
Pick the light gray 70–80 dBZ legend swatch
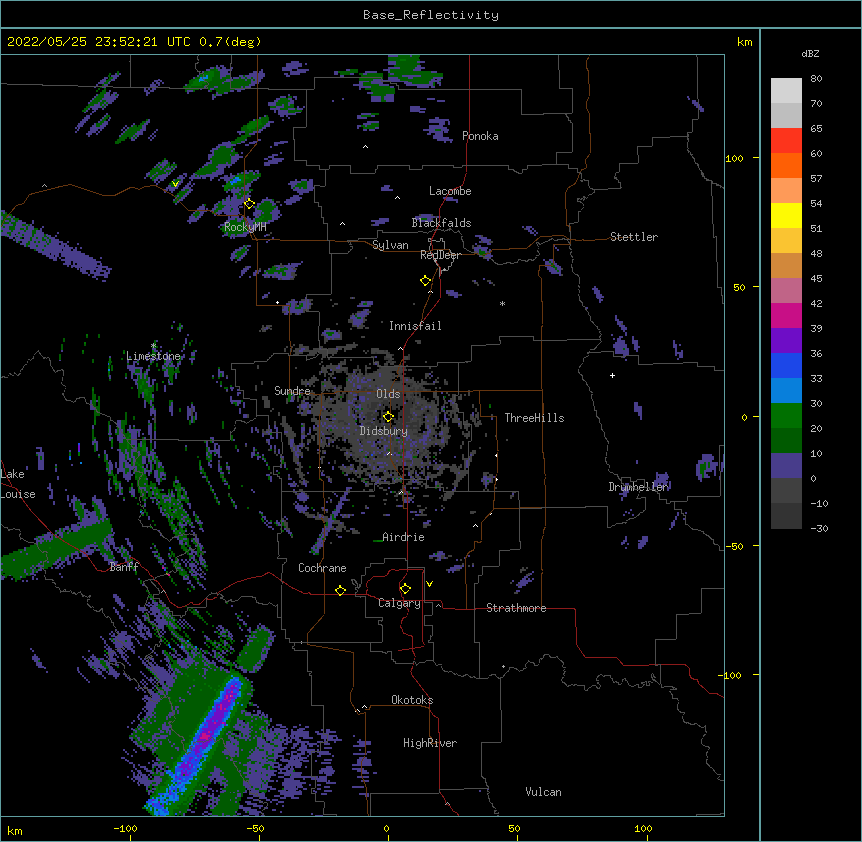[x=786, y=91]
